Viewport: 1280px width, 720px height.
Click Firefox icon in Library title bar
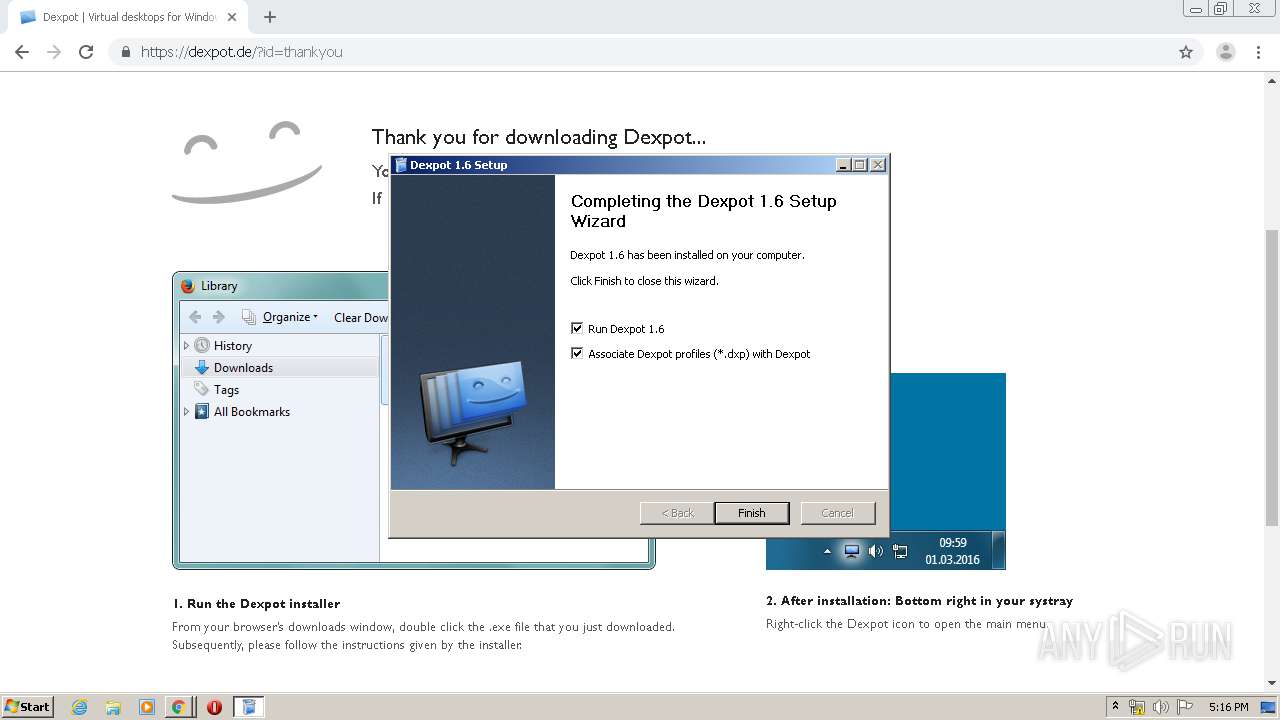click(x=188, y=286)
